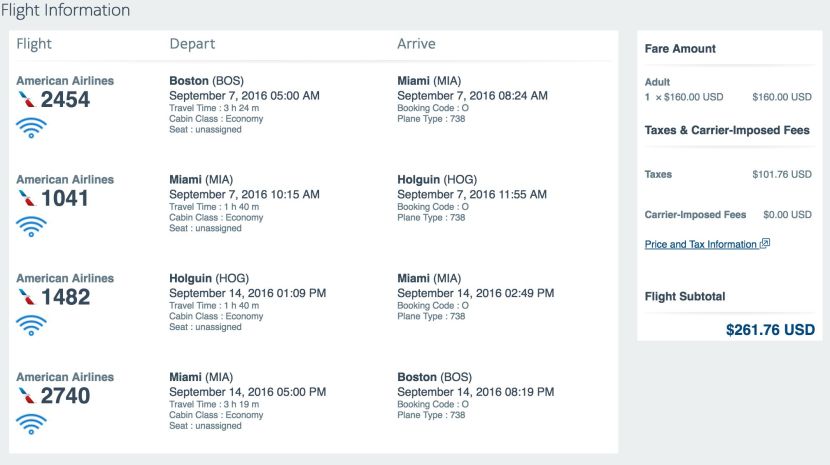The image size is (830, 465).
Task: Click the Flight Information page title
Action: [65, 11]
